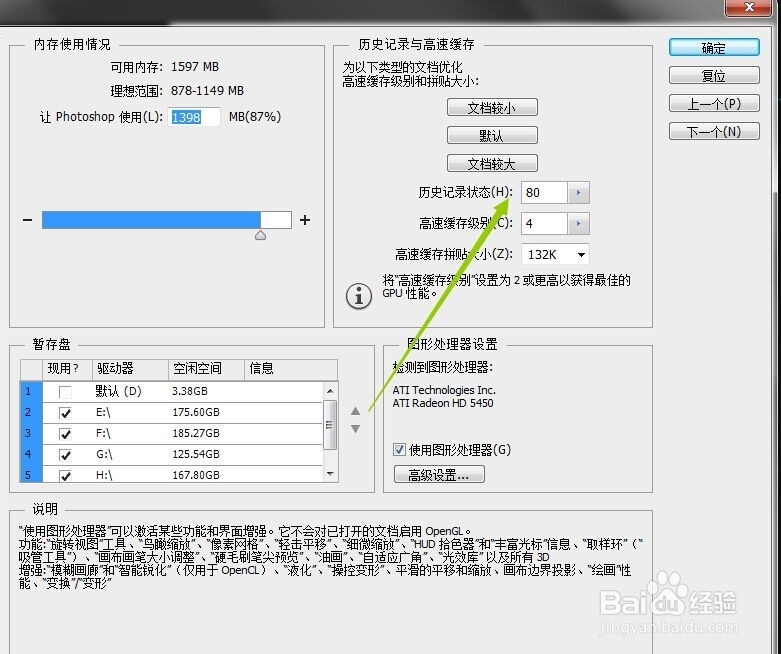Click scratch disk list scroll-up arrow
Screen dimensions: 781x654
coord(330,391)
